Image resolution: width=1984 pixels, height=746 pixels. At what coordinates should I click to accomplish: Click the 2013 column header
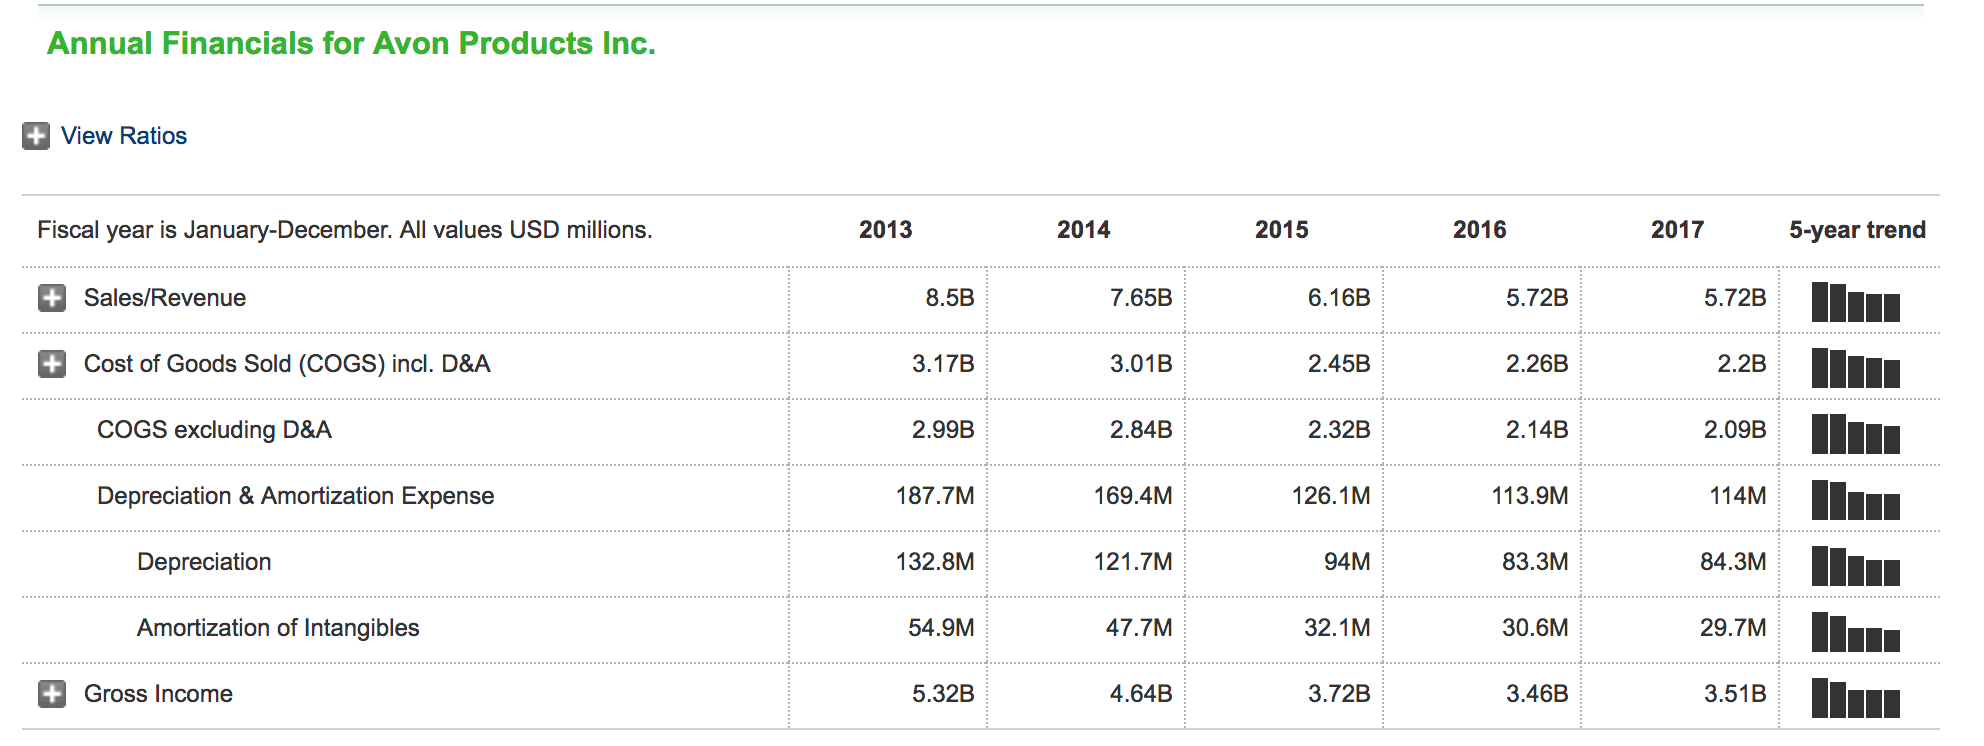[x=886, y=230]
